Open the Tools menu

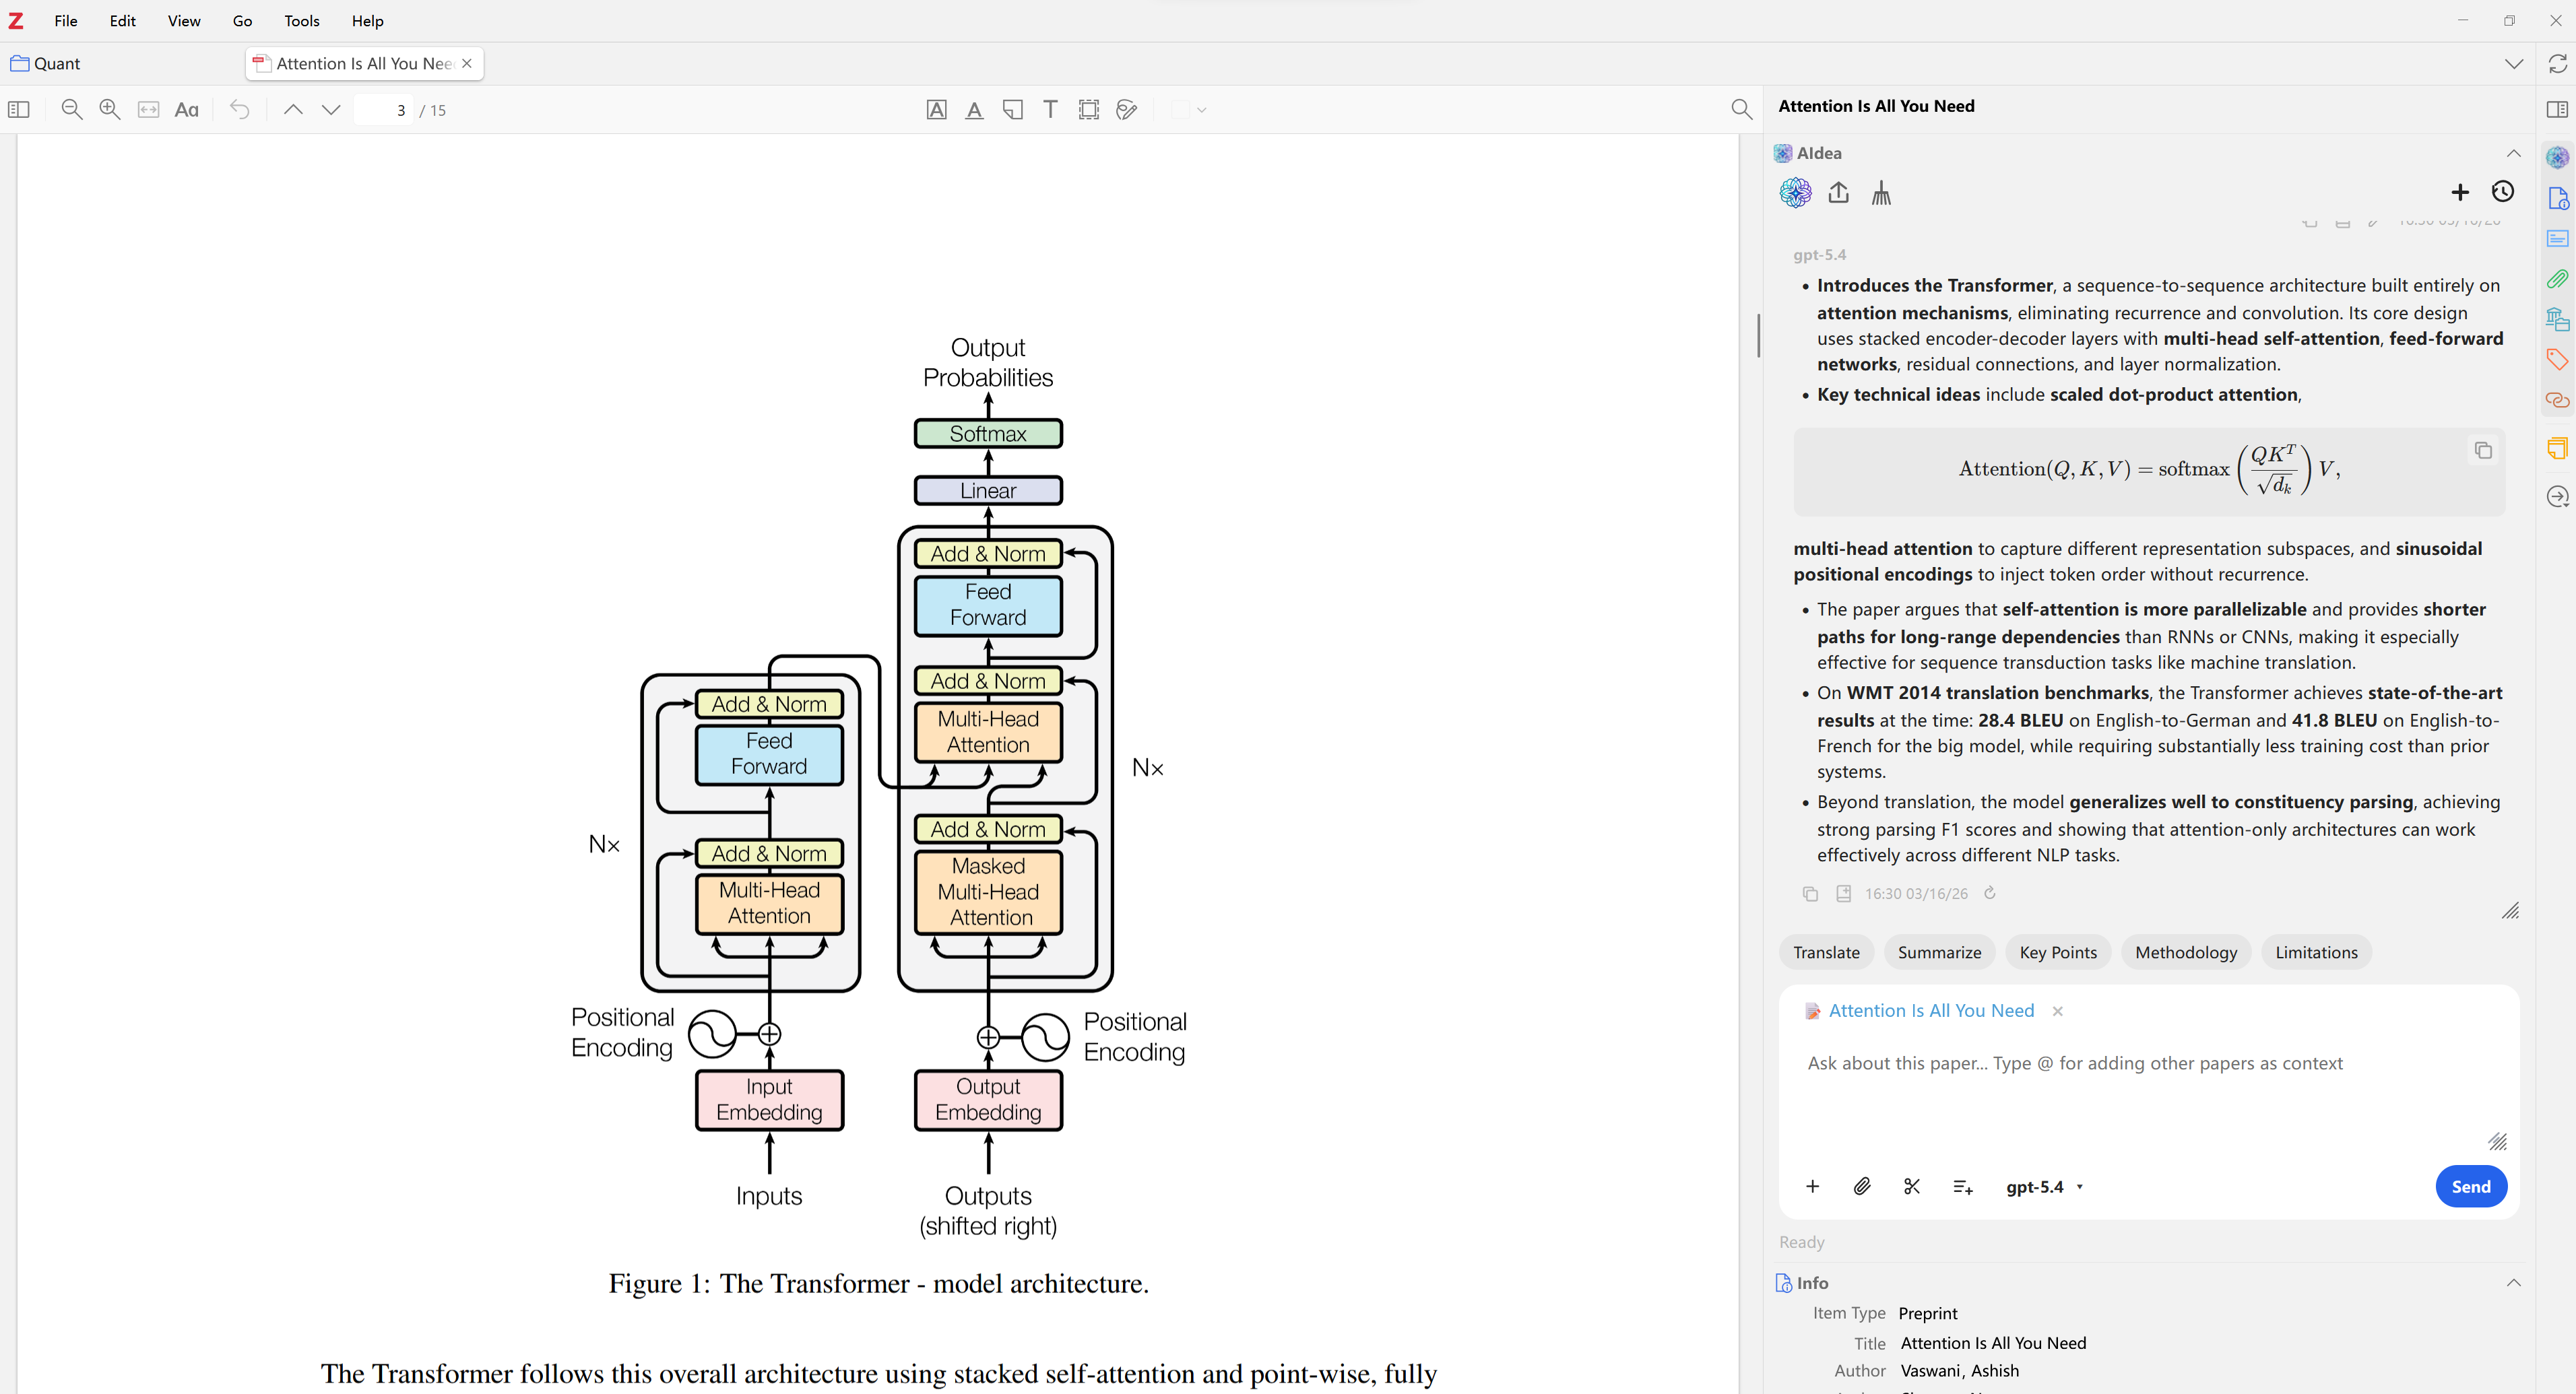pyautogui.click(x=301, y=21)
